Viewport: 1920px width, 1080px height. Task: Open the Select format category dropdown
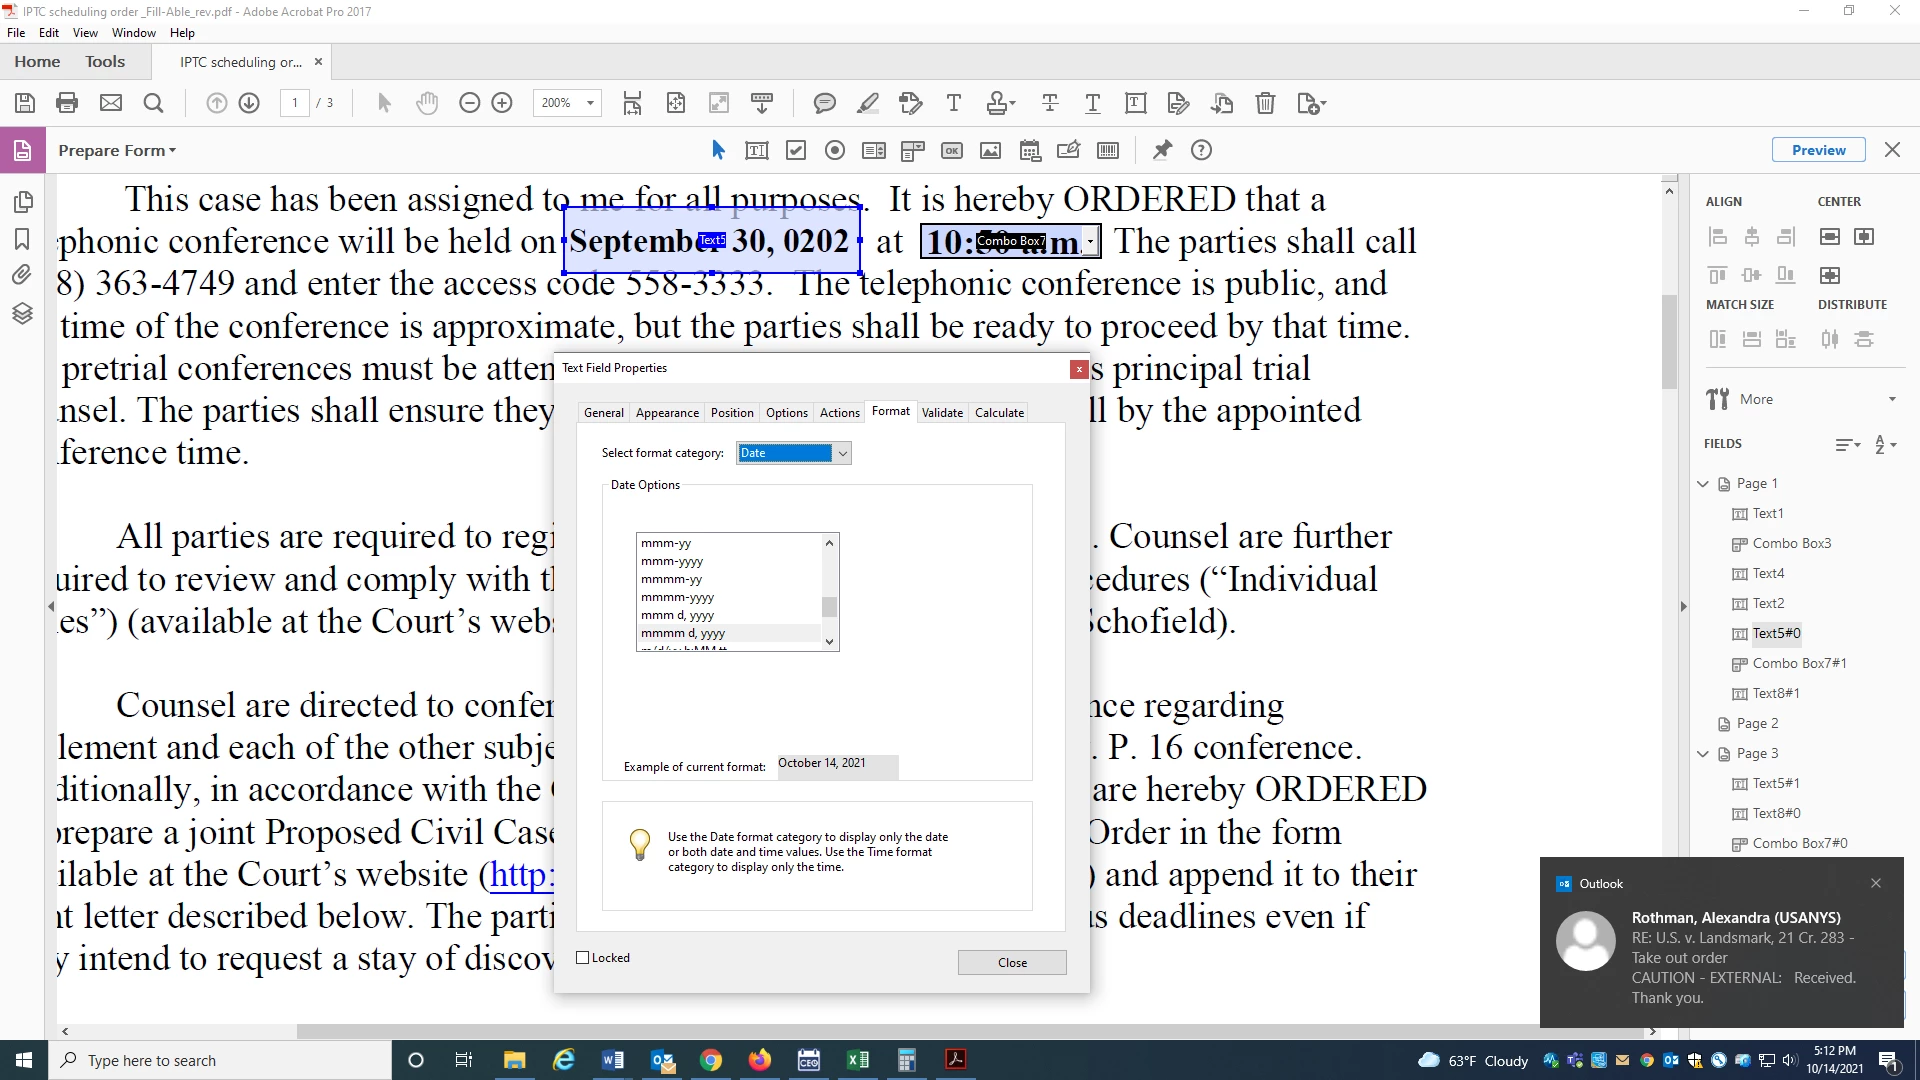[x=842, y=453]
